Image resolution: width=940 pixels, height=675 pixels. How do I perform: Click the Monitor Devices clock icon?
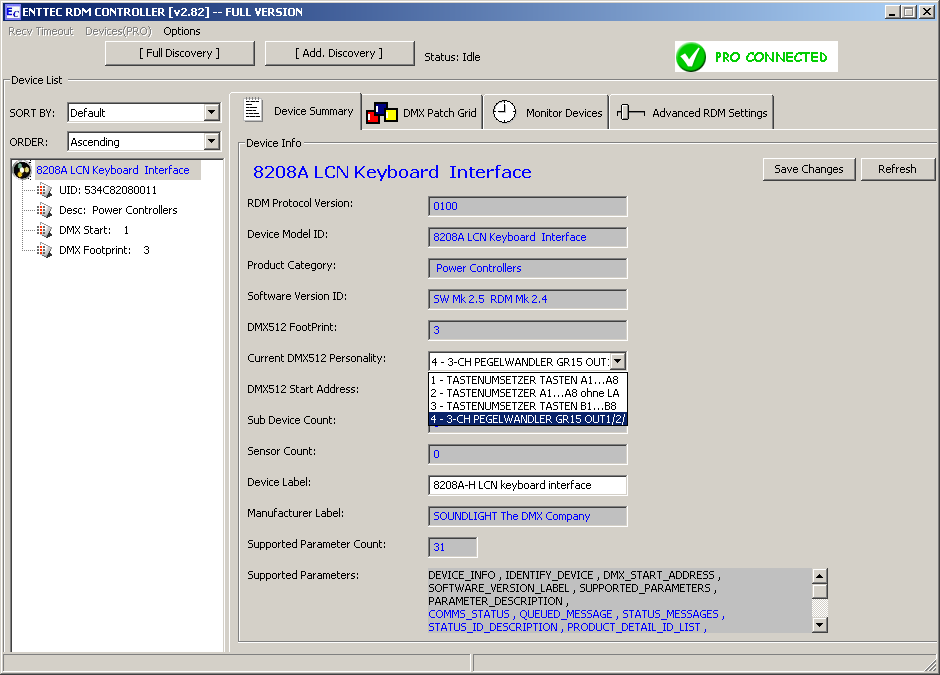click(x=505, y=112)
